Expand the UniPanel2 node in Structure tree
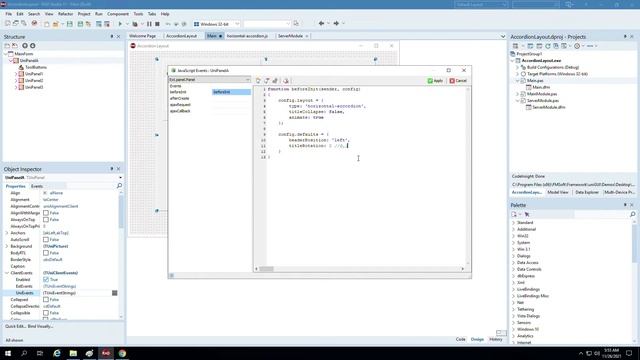The height and width of the screenshot is (360, 640). (x=16, y=80)
